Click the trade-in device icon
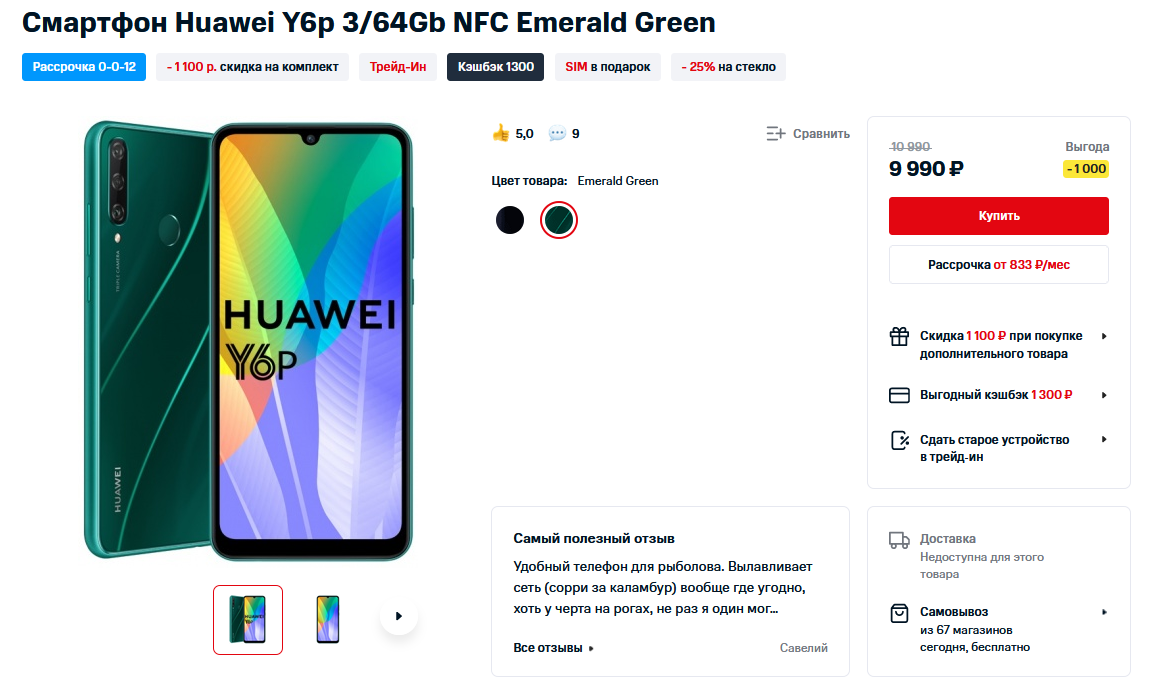Screen dimensions: 1149x691 tap(900, 440)
